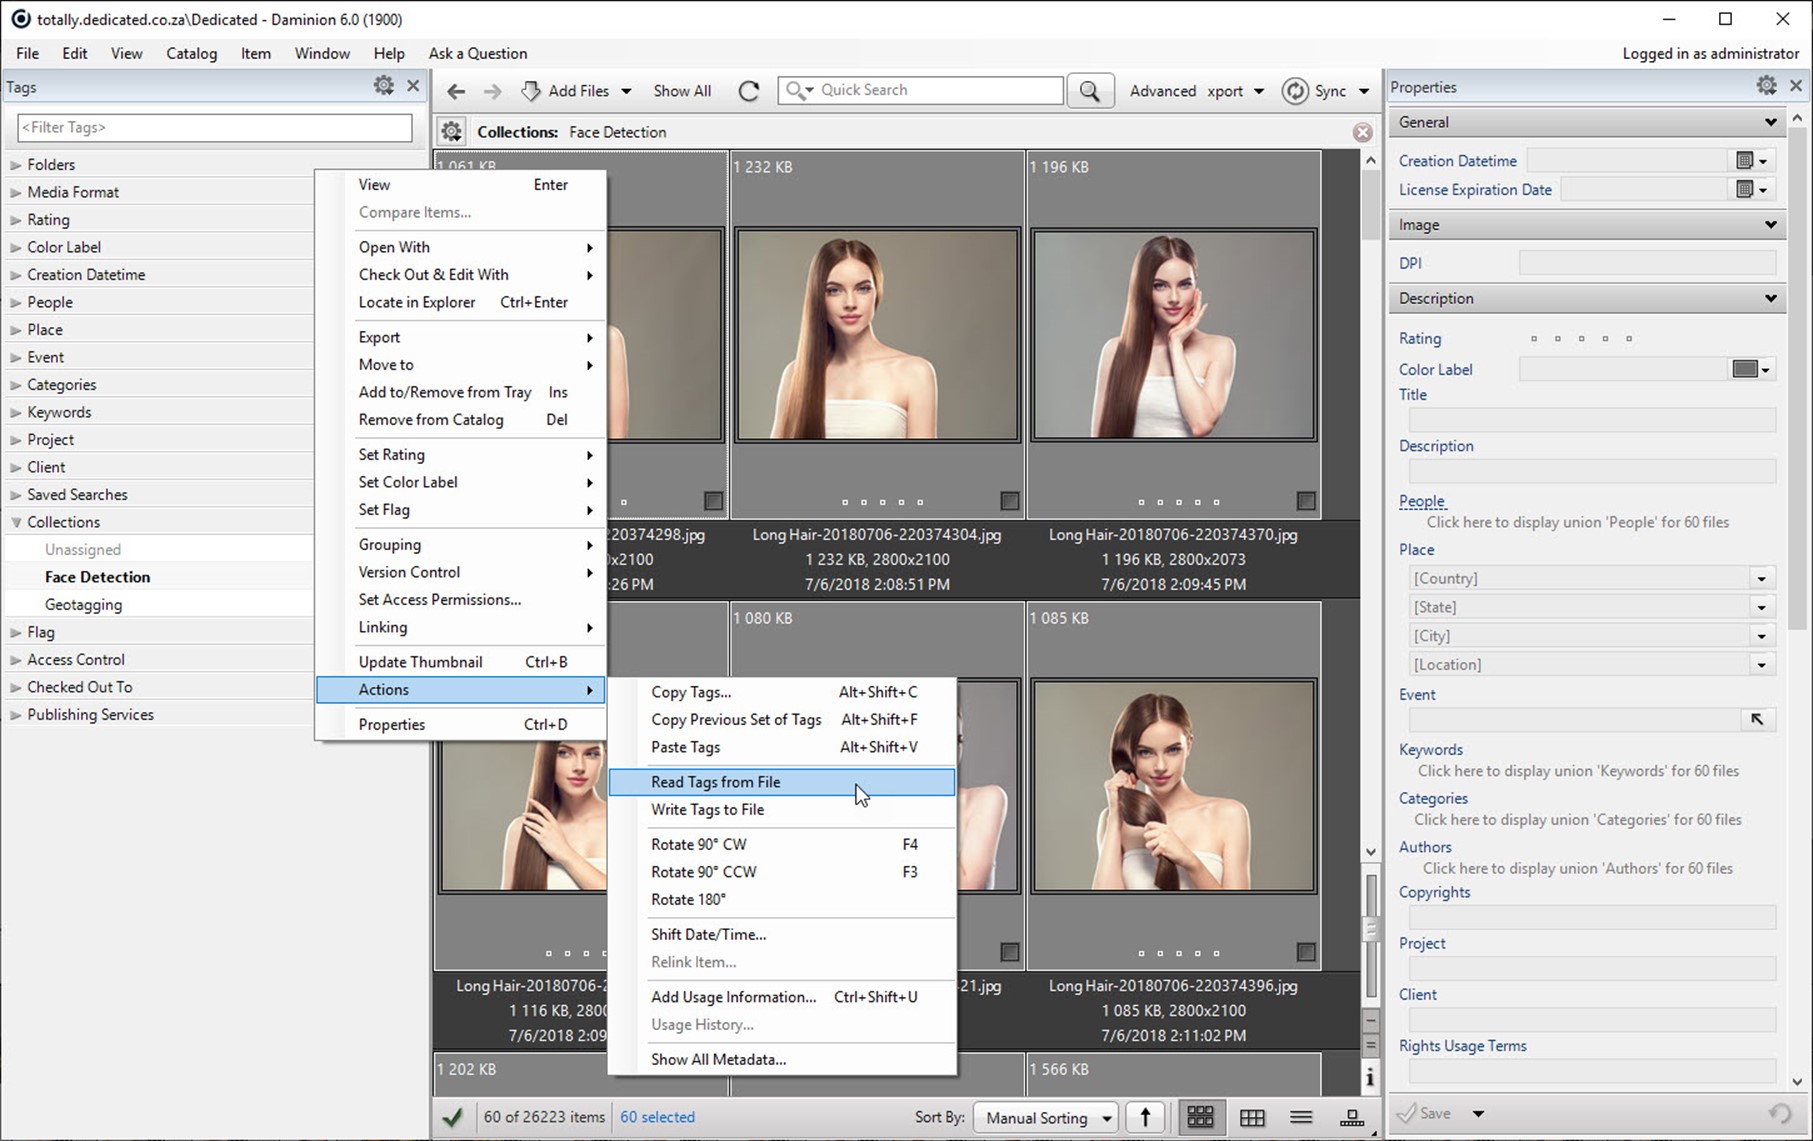Toggle flag checkbox on Long Hair 220374370 thumbnail

(x=1305, y=500)
